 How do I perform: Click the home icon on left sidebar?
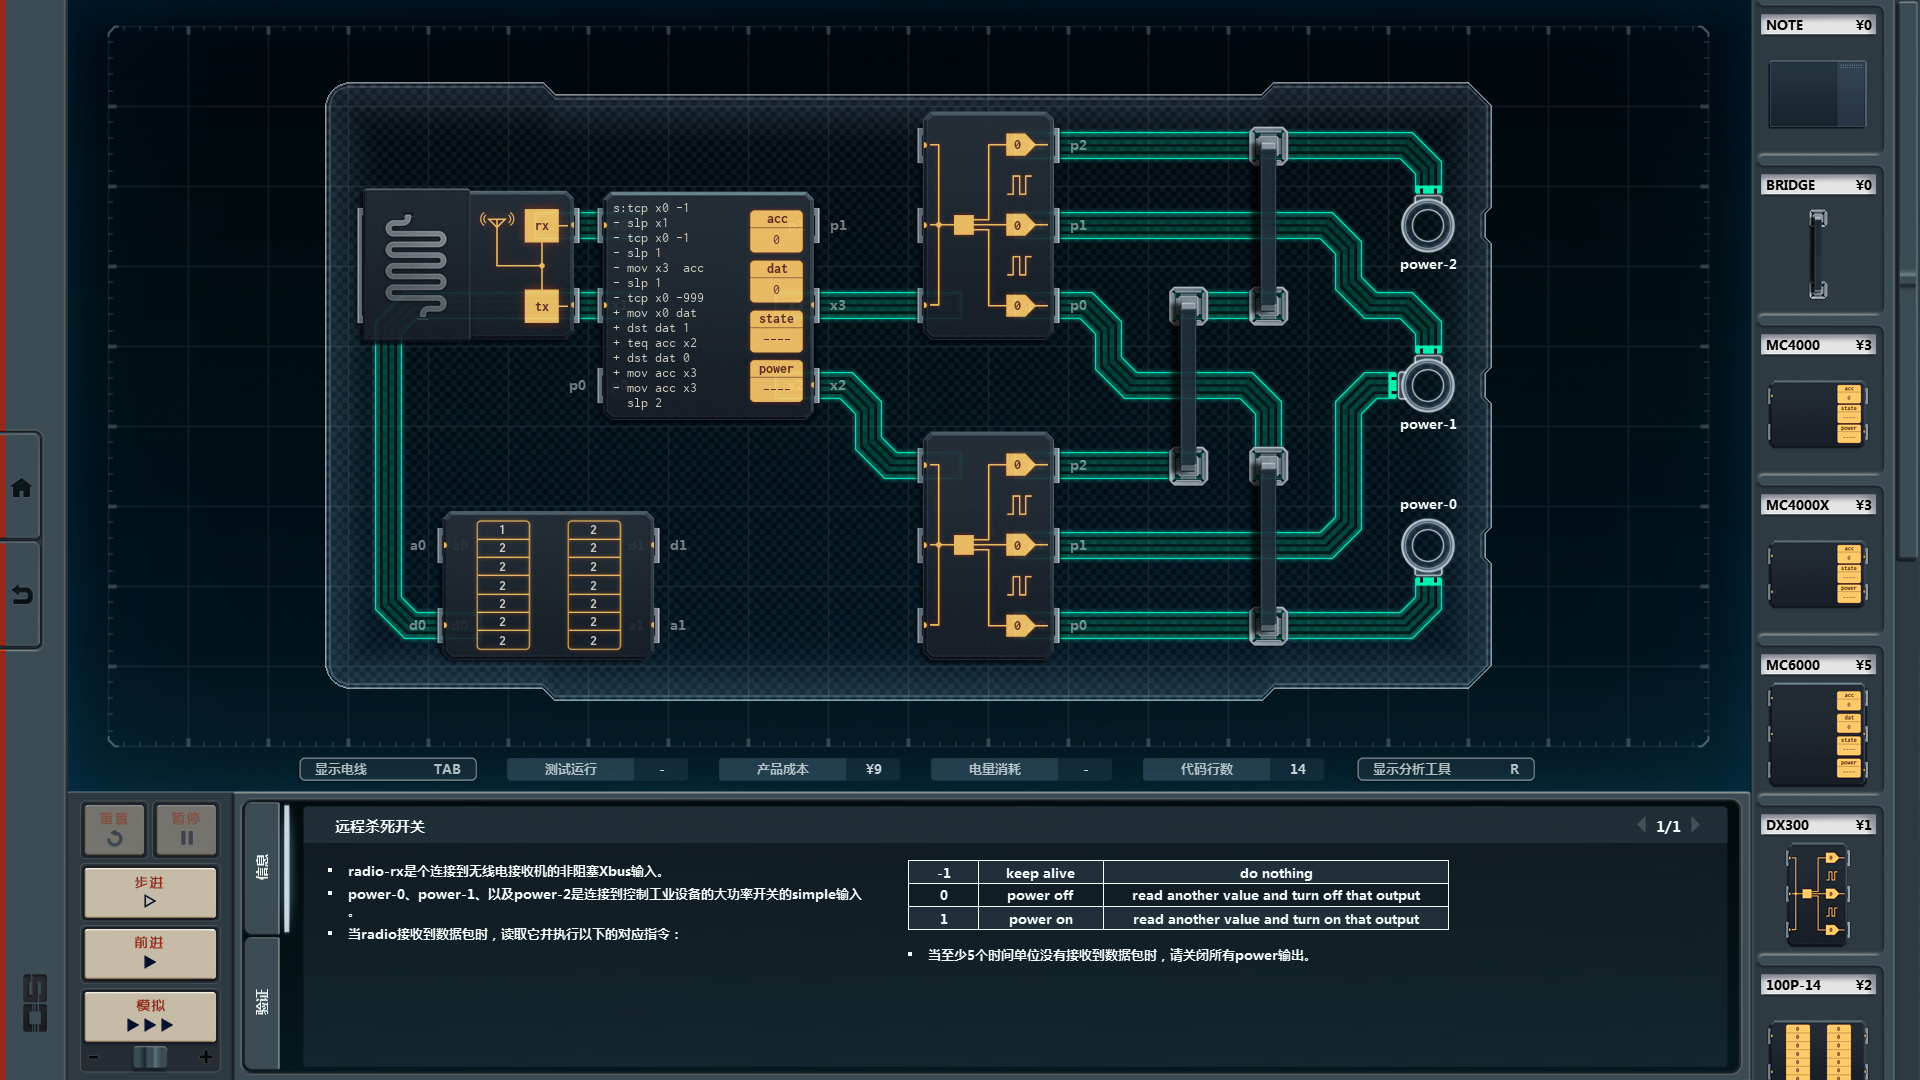click(21, 488)
